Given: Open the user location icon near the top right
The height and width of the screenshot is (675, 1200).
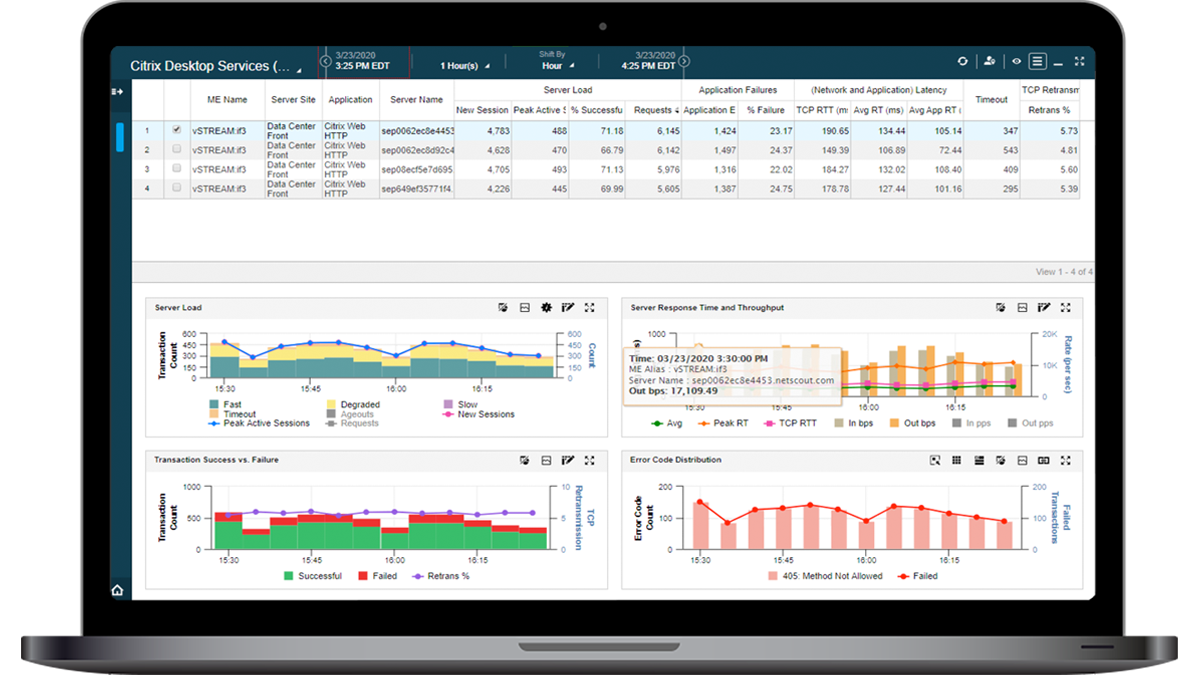Looking at the screenshot, I should coord(988,61).
